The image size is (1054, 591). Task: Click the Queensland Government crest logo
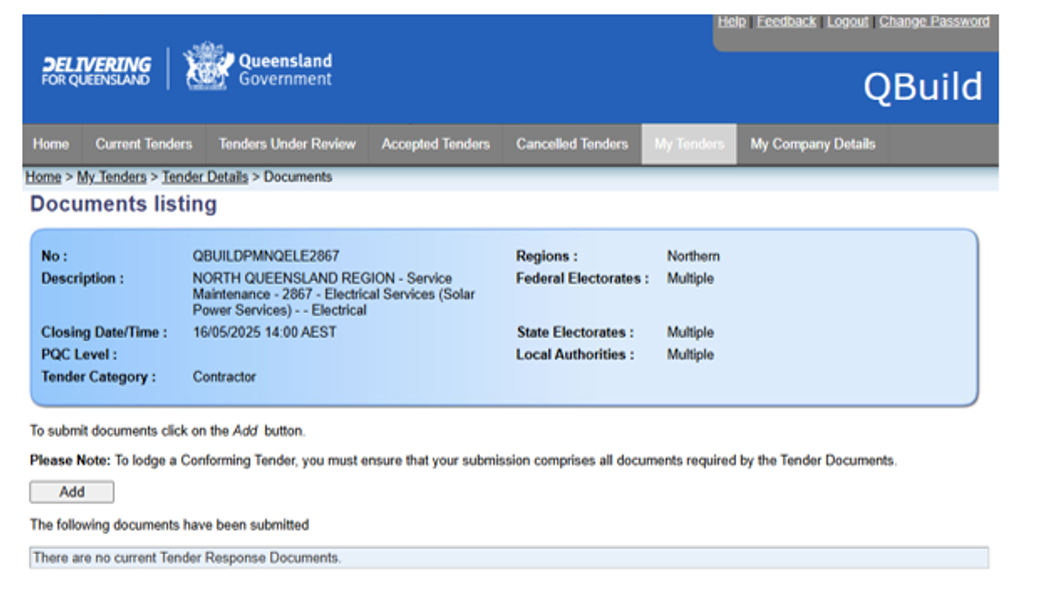click(208, 68)
